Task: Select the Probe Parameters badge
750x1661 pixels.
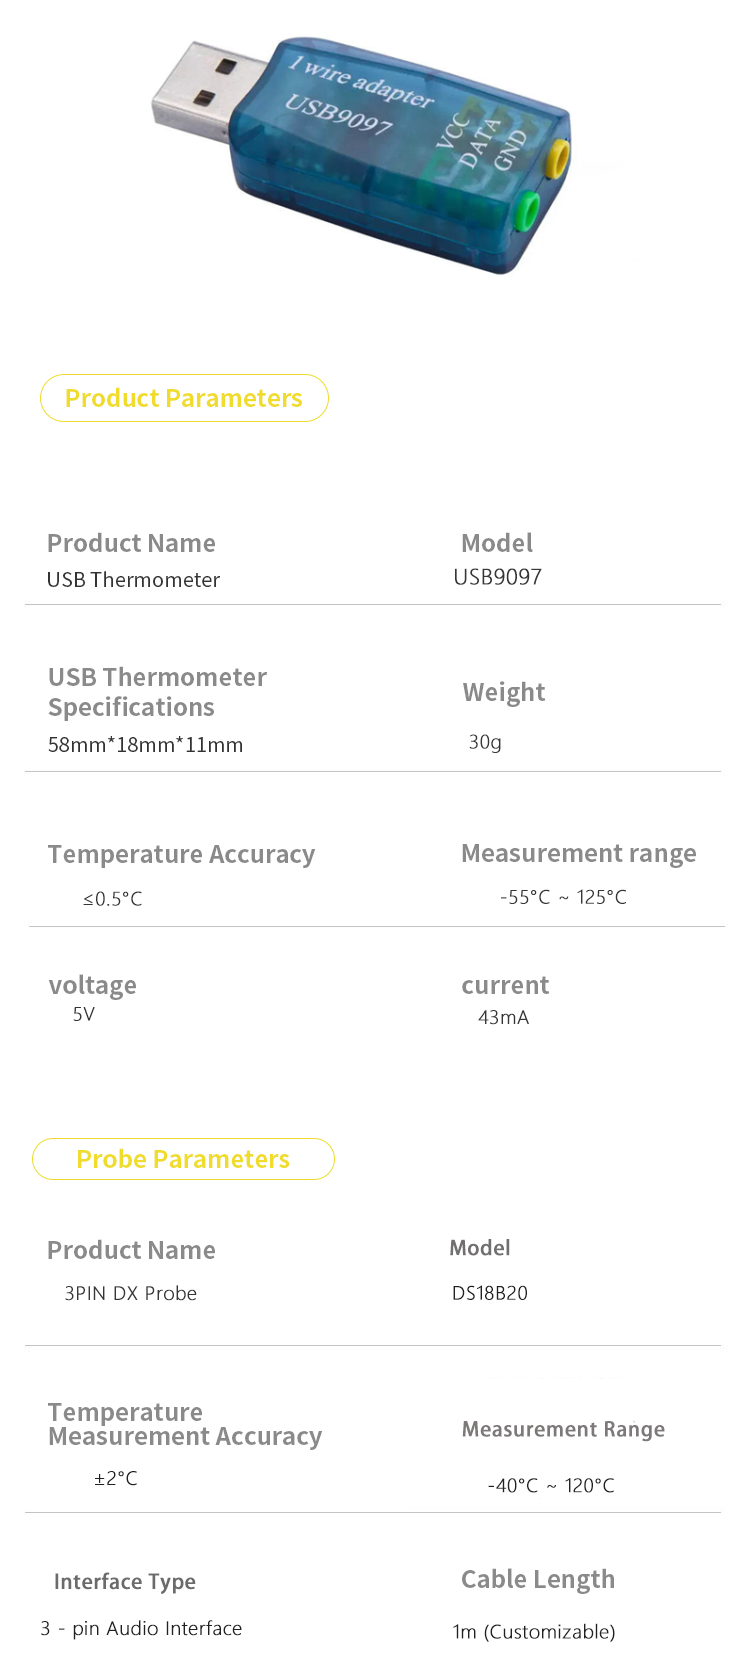Action: tap(183, 1159)
